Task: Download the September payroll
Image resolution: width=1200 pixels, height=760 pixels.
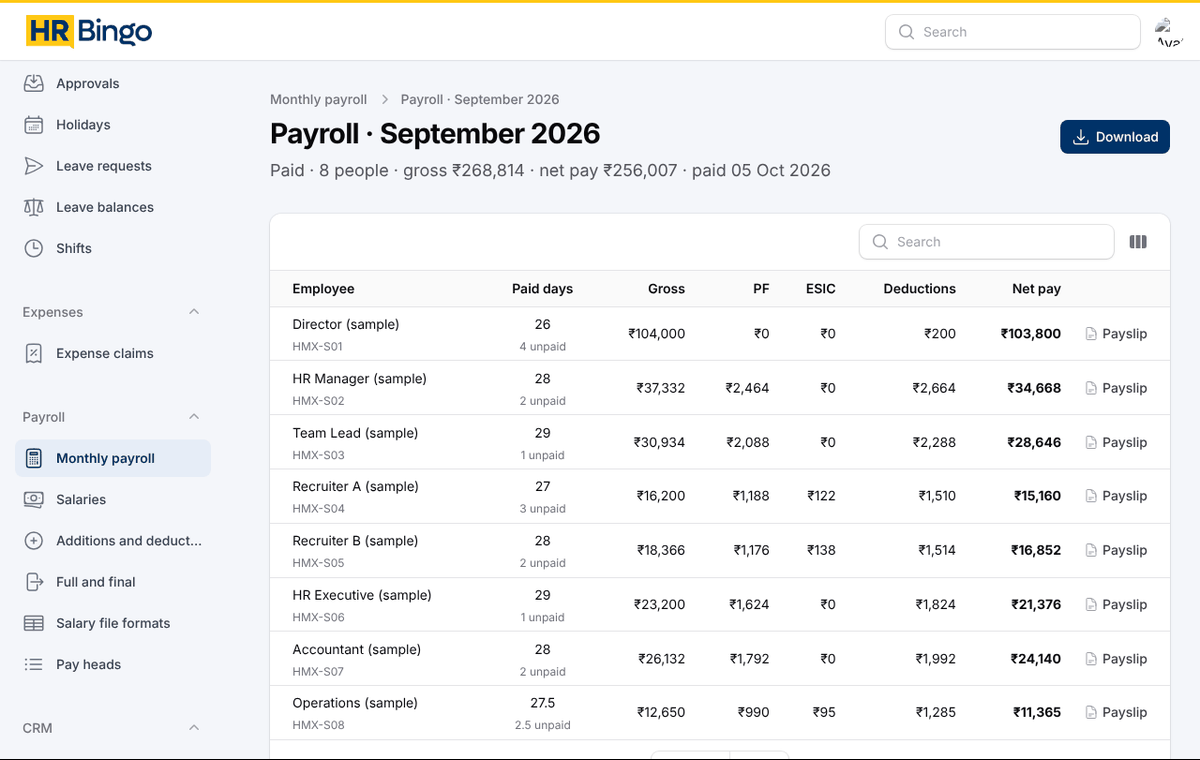Action: tap(1115, 137)
